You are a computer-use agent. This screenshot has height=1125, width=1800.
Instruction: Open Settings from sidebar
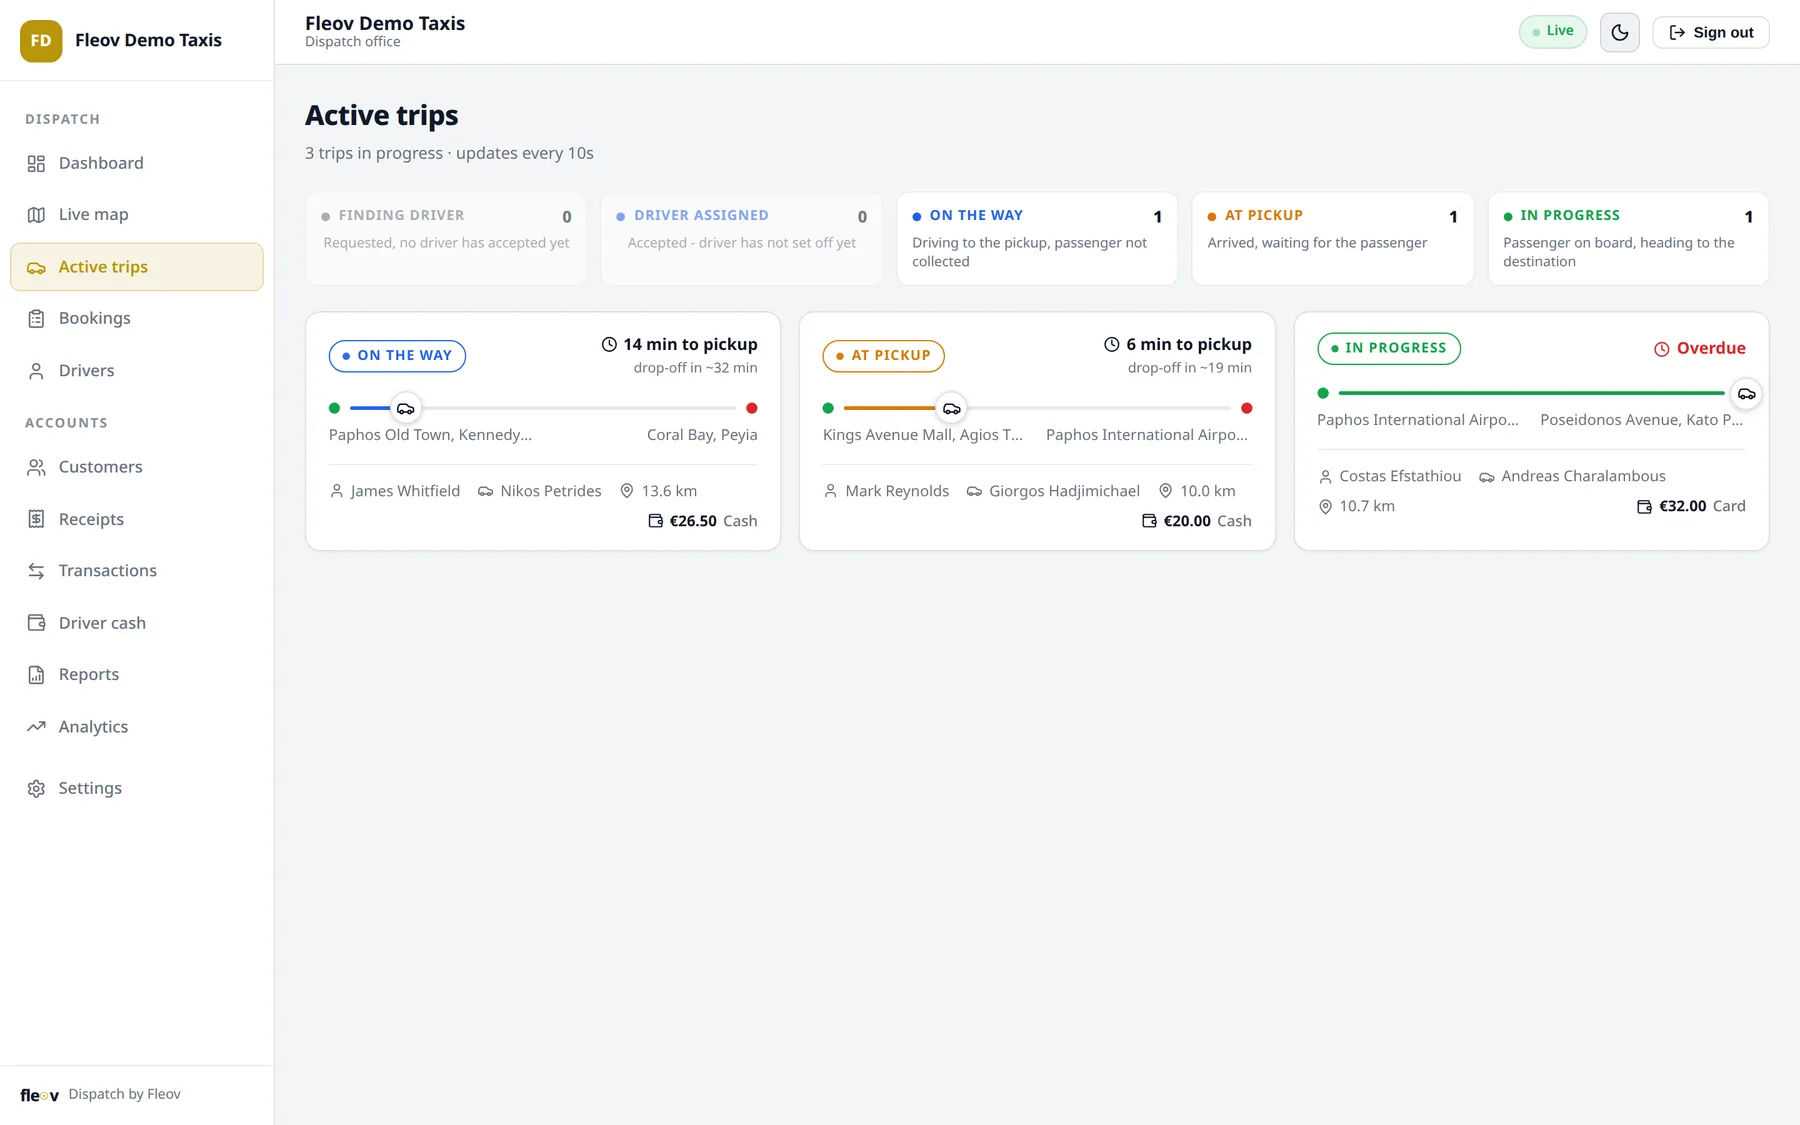point(137,788)
